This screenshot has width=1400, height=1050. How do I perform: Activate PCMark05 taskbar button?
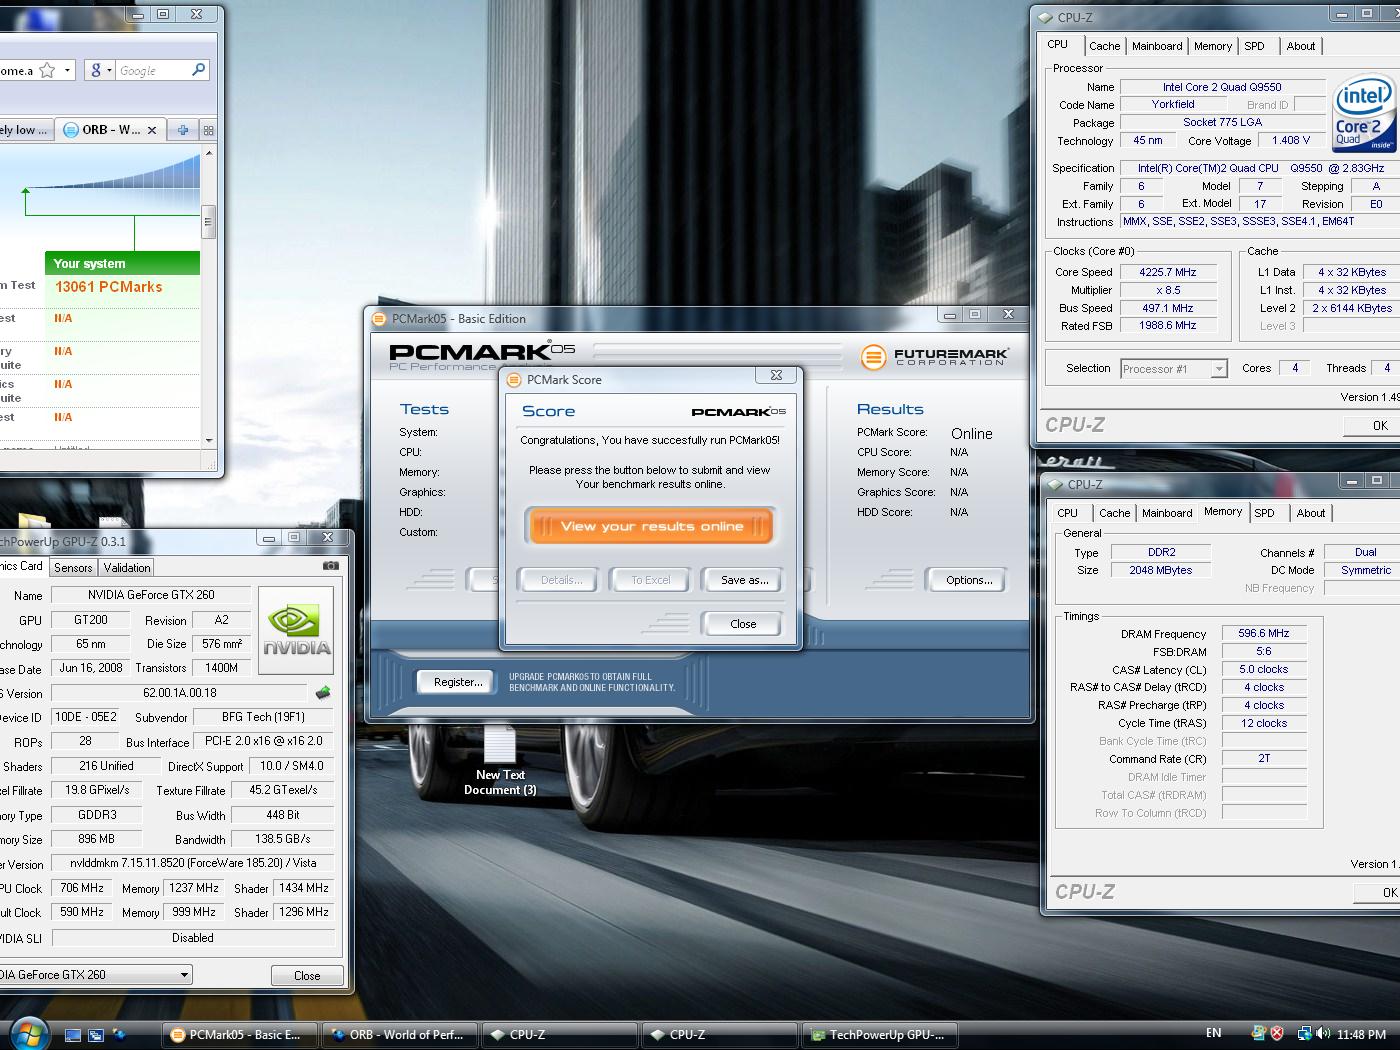[x=240, y=1035]
